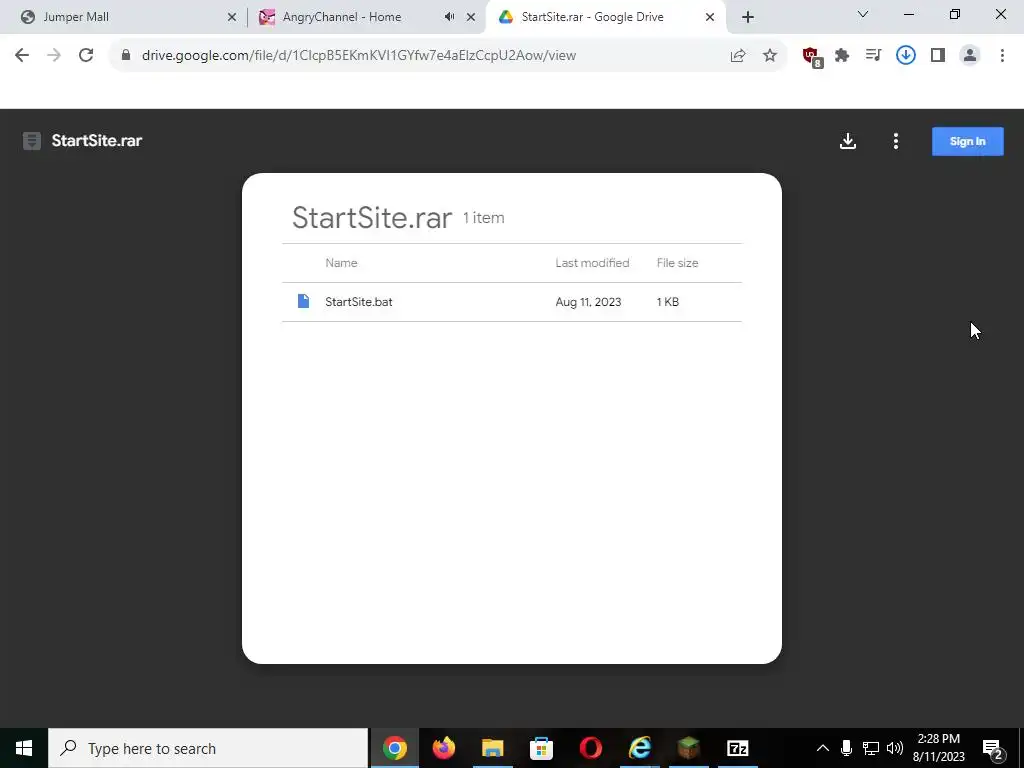Open the taskbar clock showing 2:28 PM
The image size is (1024, 768).
(x=938, y=748)
